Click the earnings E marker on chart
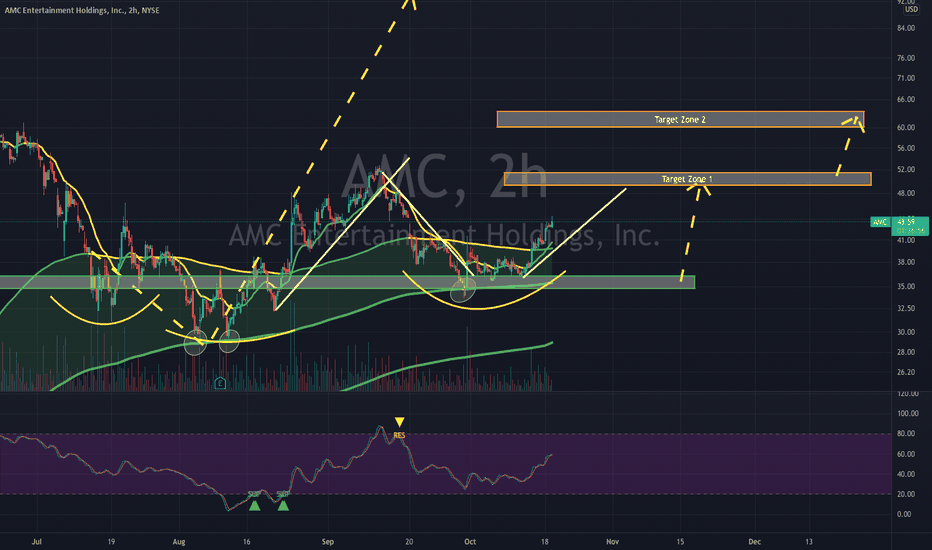Screen dimensions: 932x550 pos(220,383)
